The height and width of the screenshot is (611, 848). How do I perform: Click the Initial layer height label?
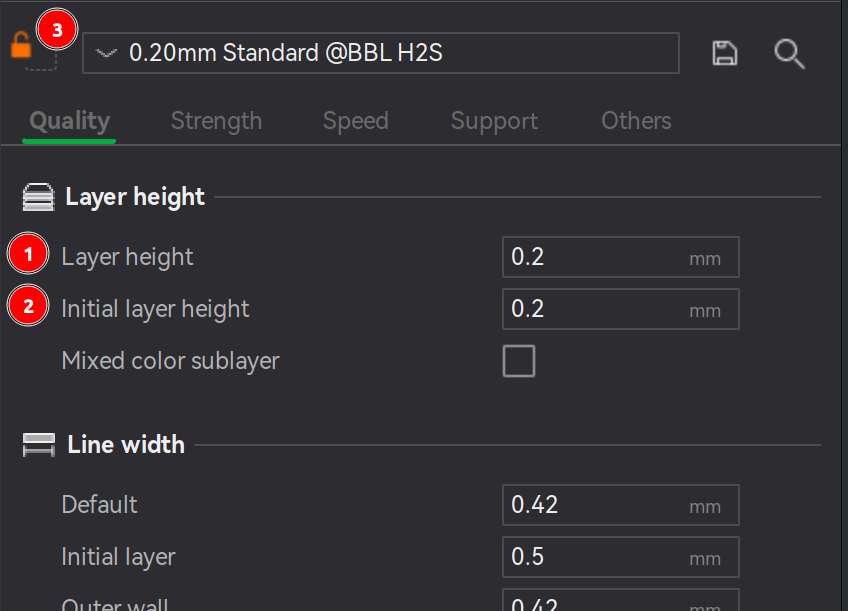[x=155, y=309]
